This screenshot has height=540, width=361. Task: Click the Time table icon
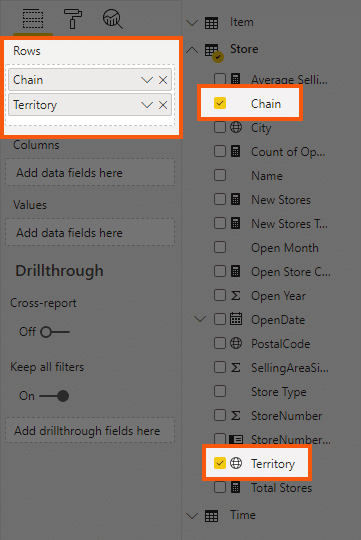[212, 516]
